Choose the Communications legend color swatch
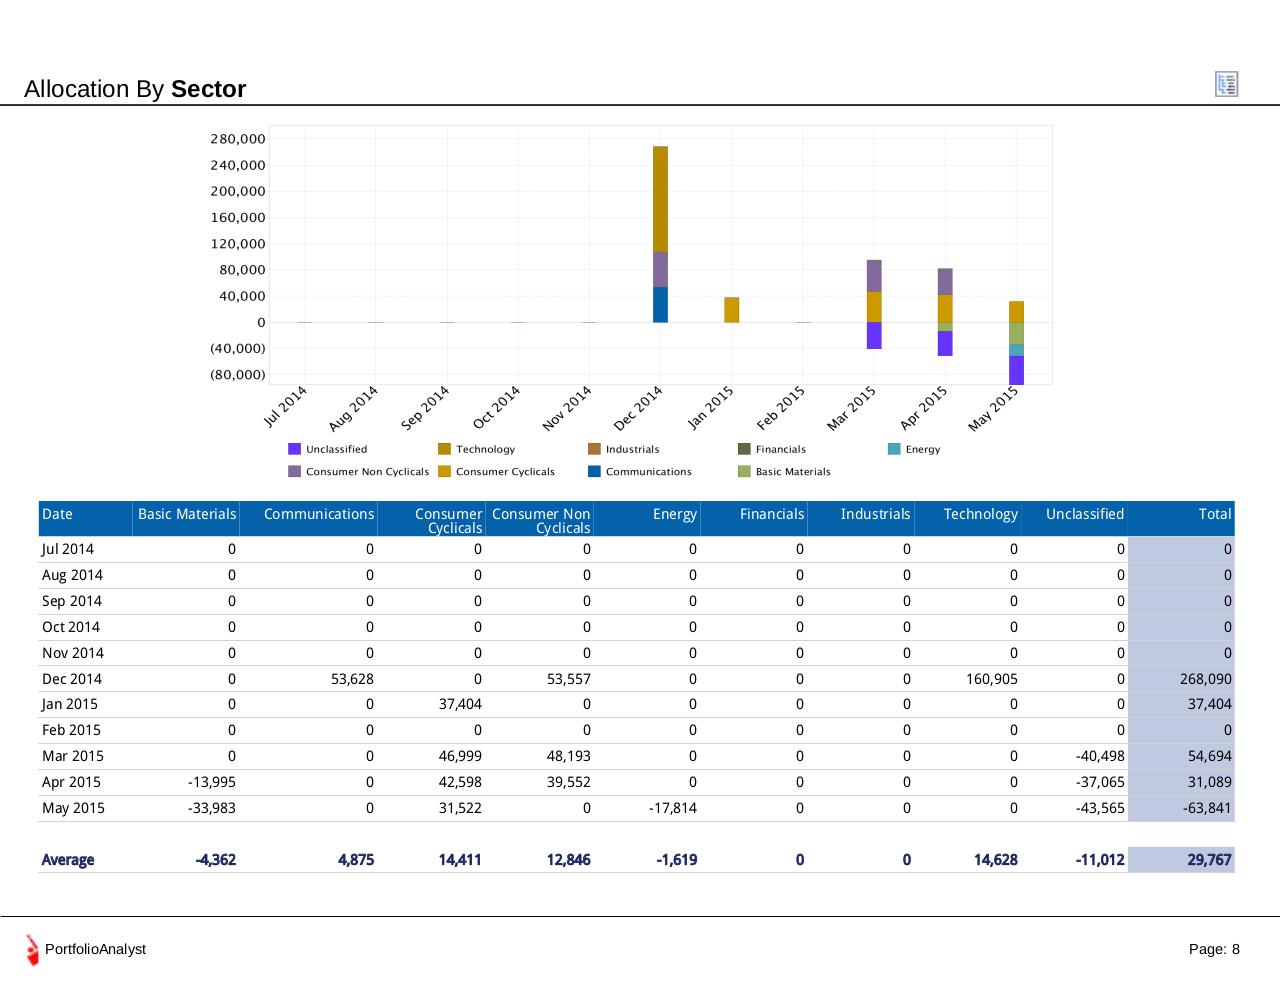The height and width of the screenshot is (990, 1280). pyautogui.click(x=594, y=471)
